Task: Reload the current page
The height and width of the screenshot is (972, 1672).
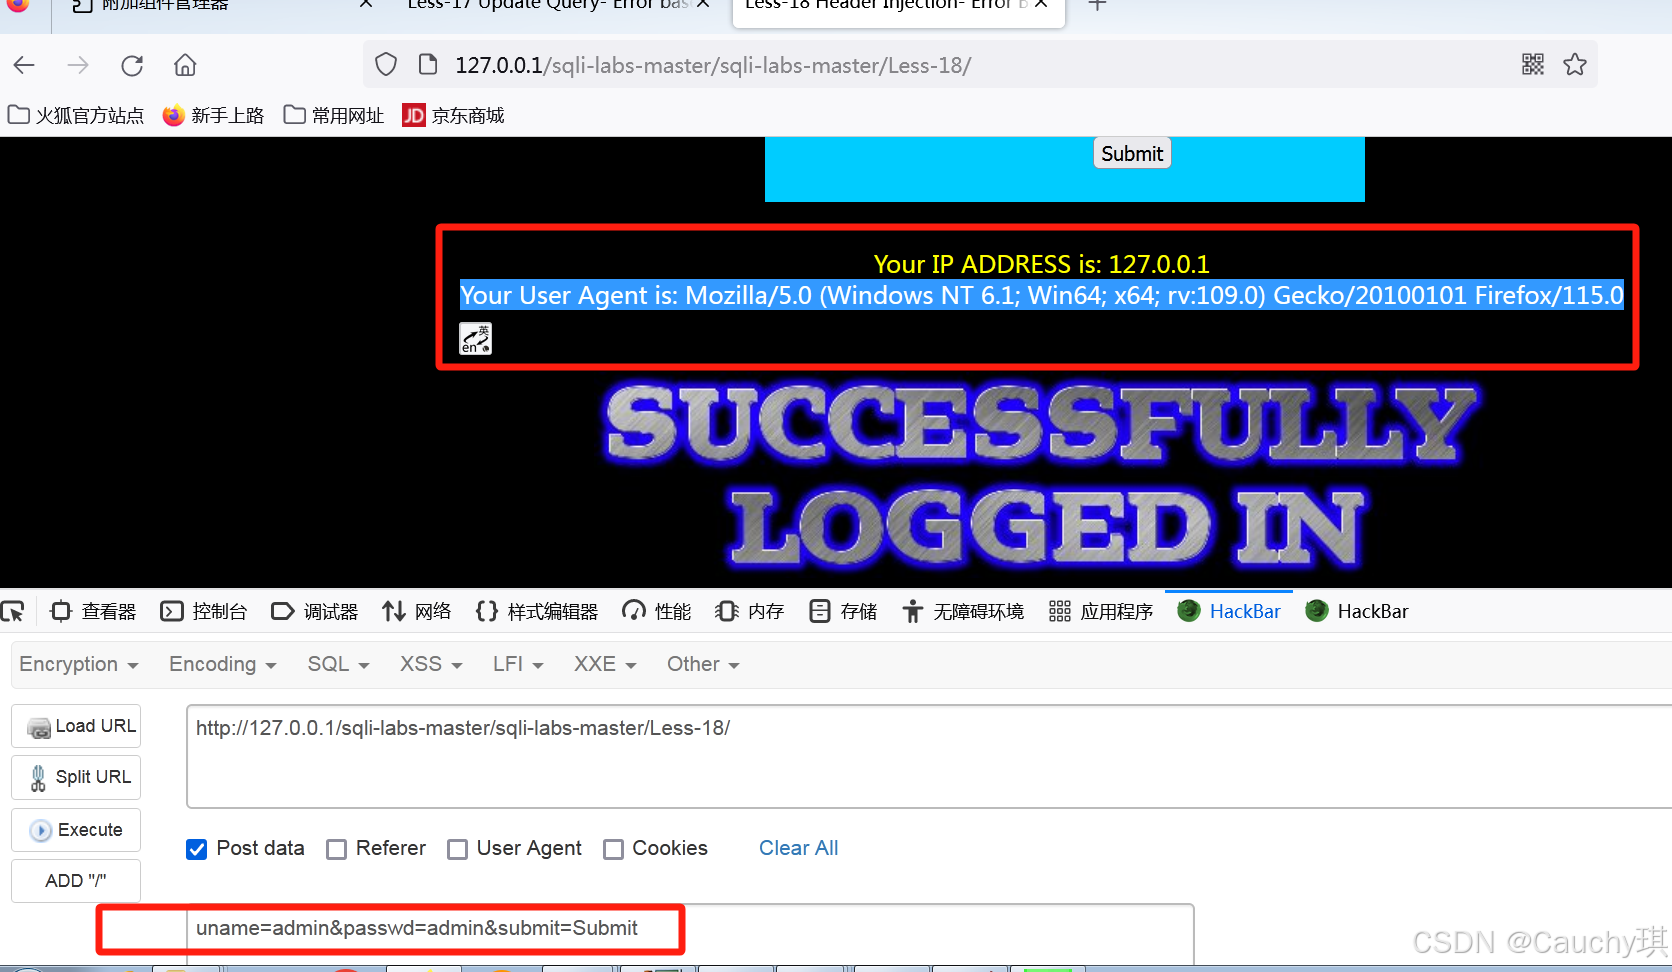Action: [131, 64]
